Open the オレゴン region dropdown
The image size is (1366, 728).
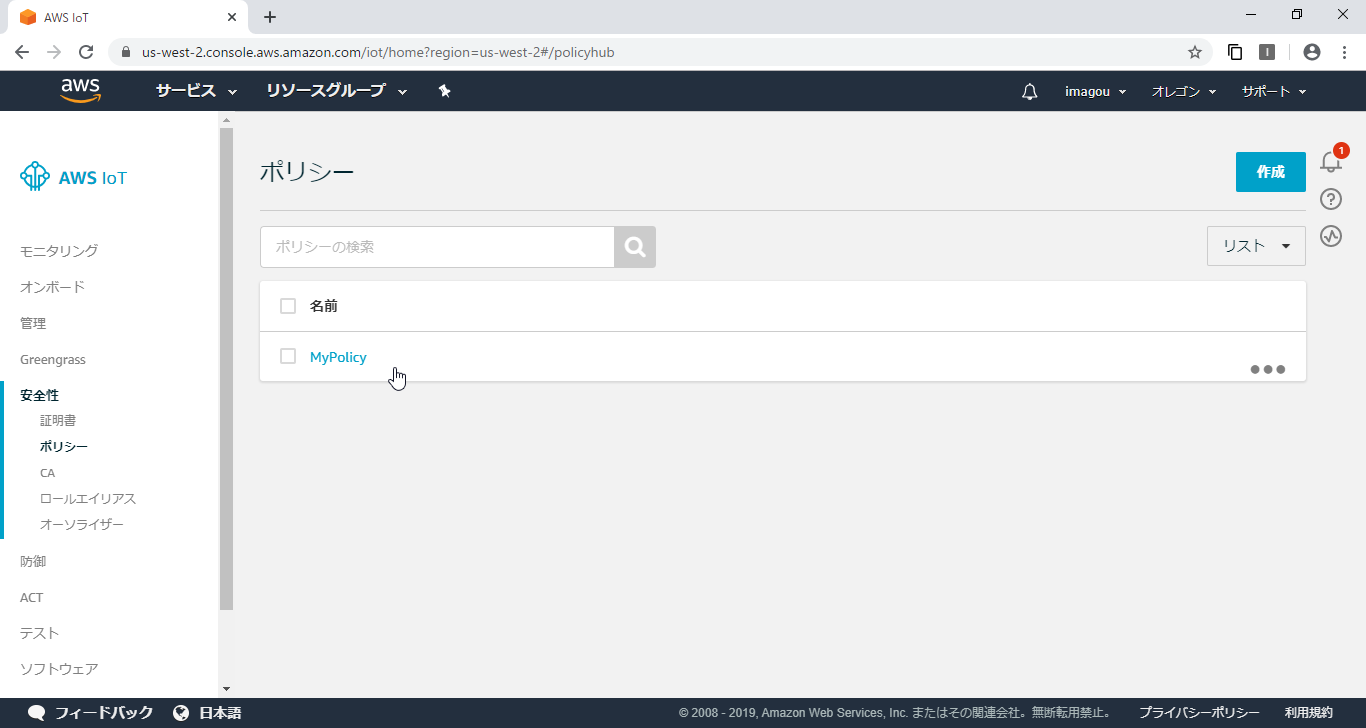pyautogui.click(x=1182, y=91)
